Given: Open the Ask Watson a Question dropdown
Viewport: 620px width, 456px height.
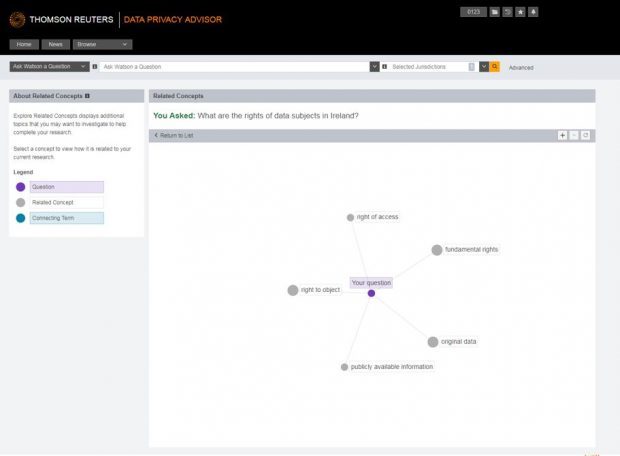Looking at the screenshot, I should pos(49,67).
